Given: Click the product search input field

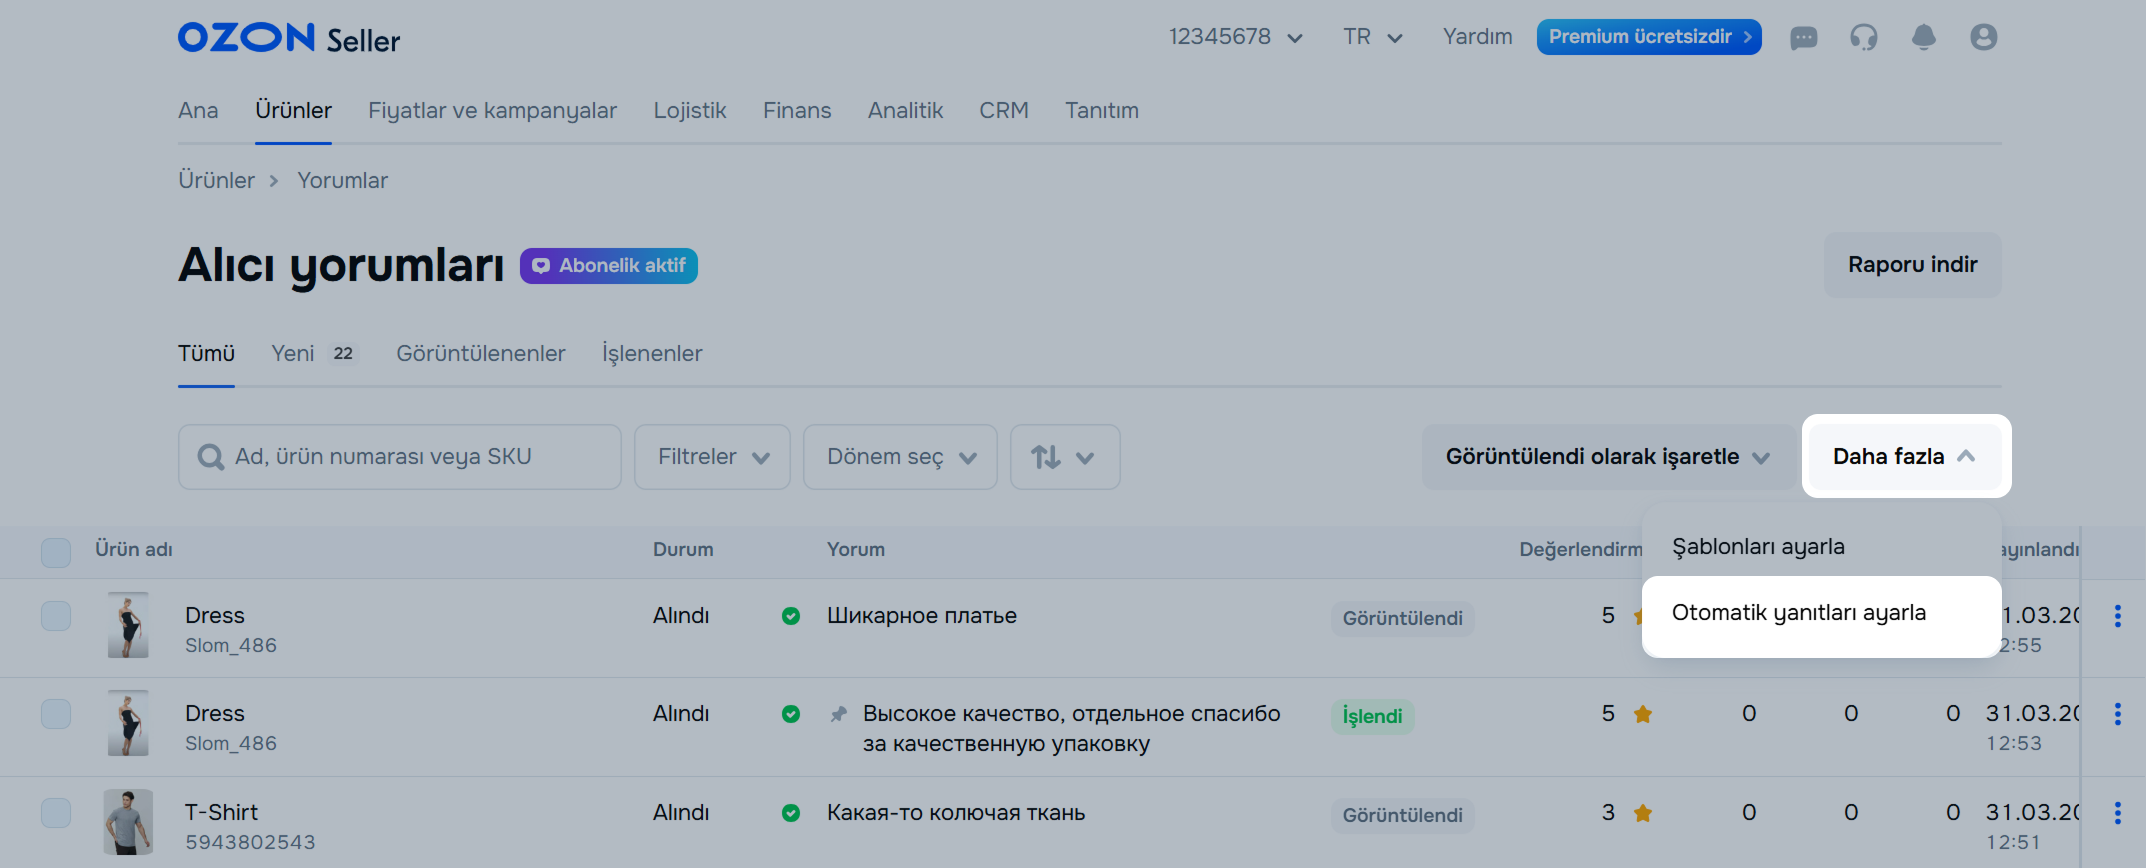Looking at the screenshot, I should click(400, 457).
